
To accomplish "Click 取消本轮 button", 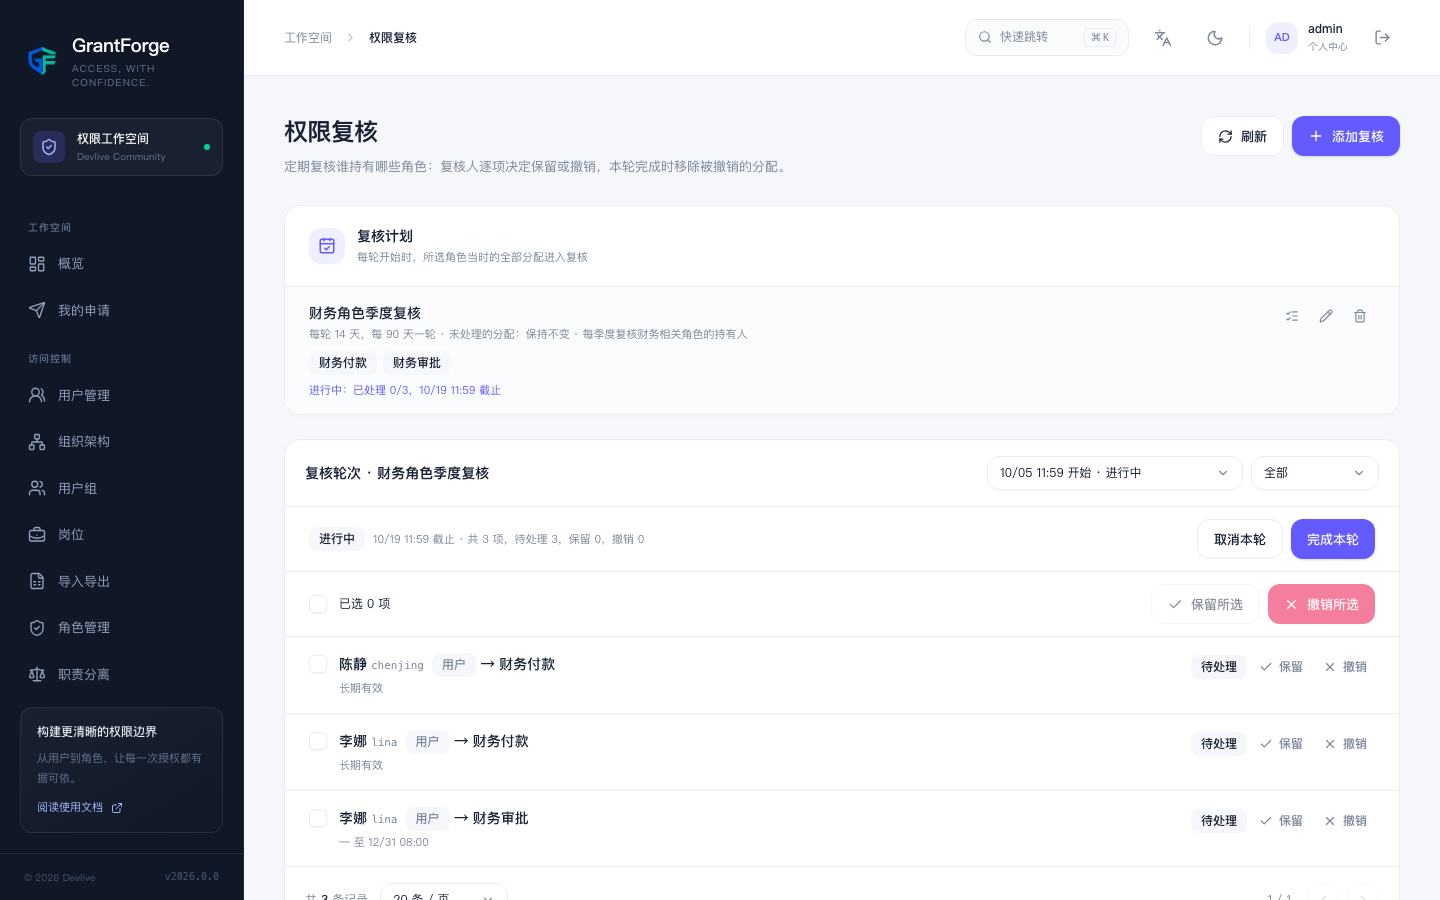I will click(x=1240, y=539).
